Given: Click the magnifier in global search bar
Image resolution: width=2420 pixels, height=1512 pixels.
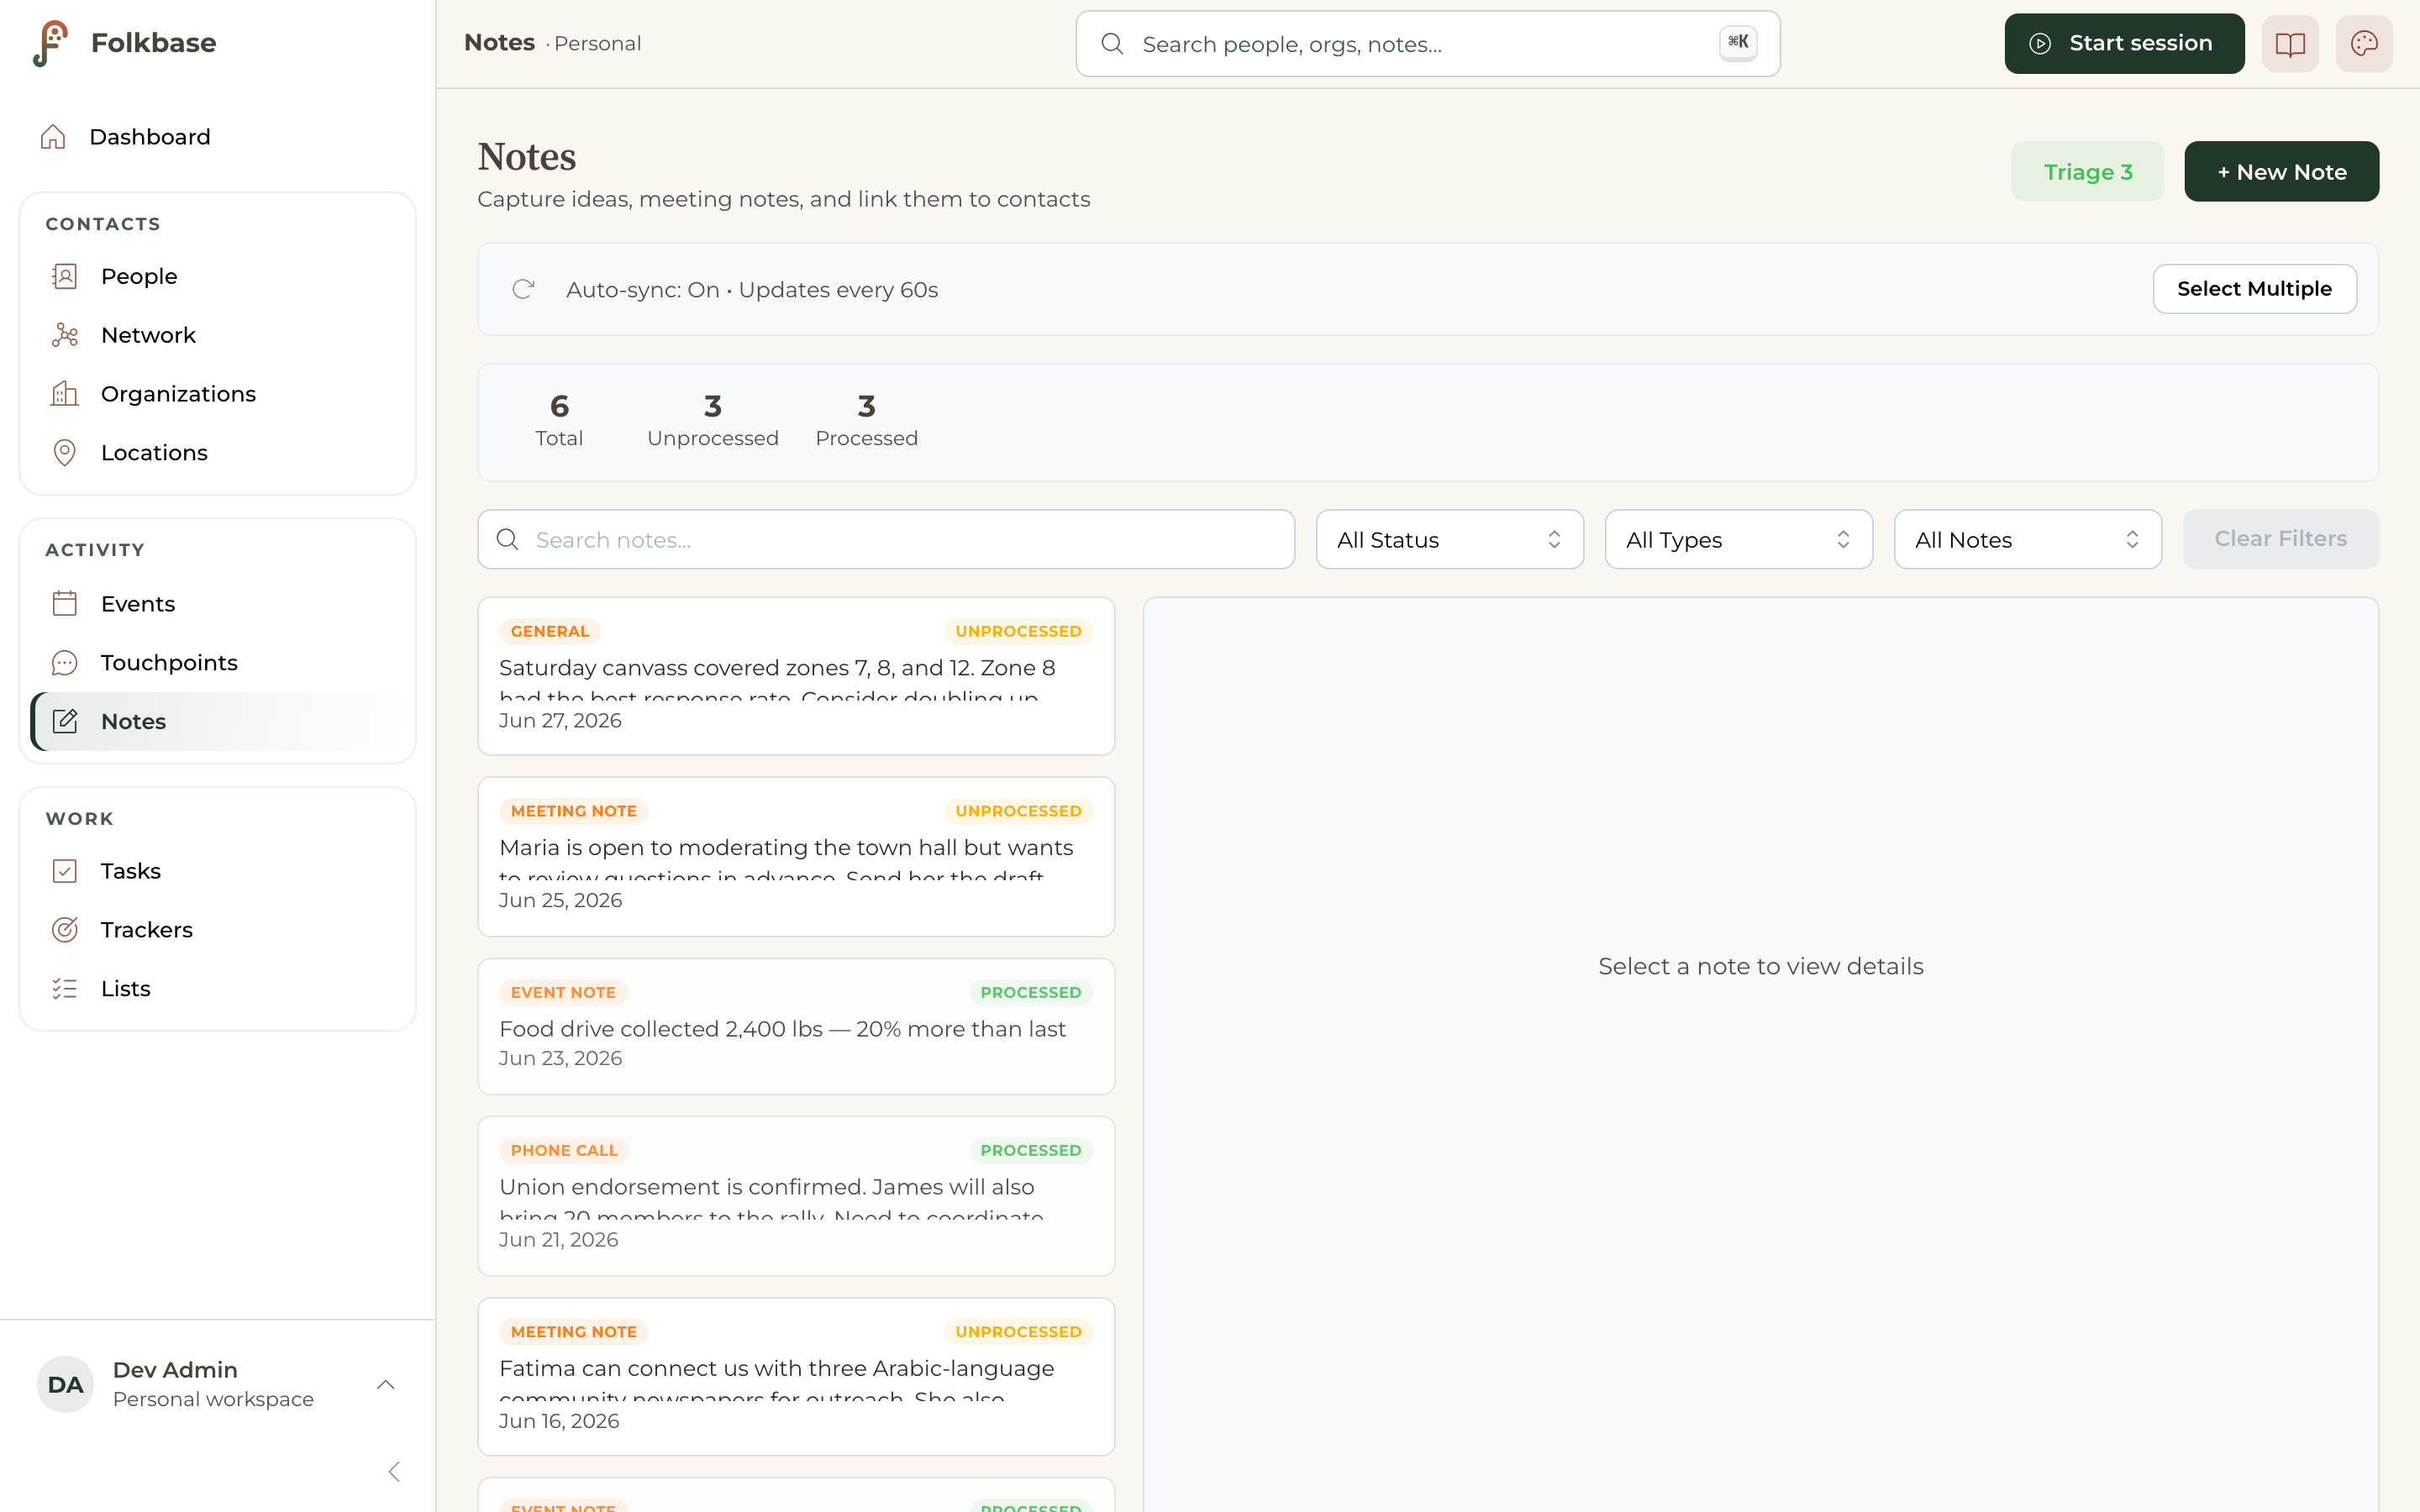Looking at the screenshot, I should [x=1112, y=44].
